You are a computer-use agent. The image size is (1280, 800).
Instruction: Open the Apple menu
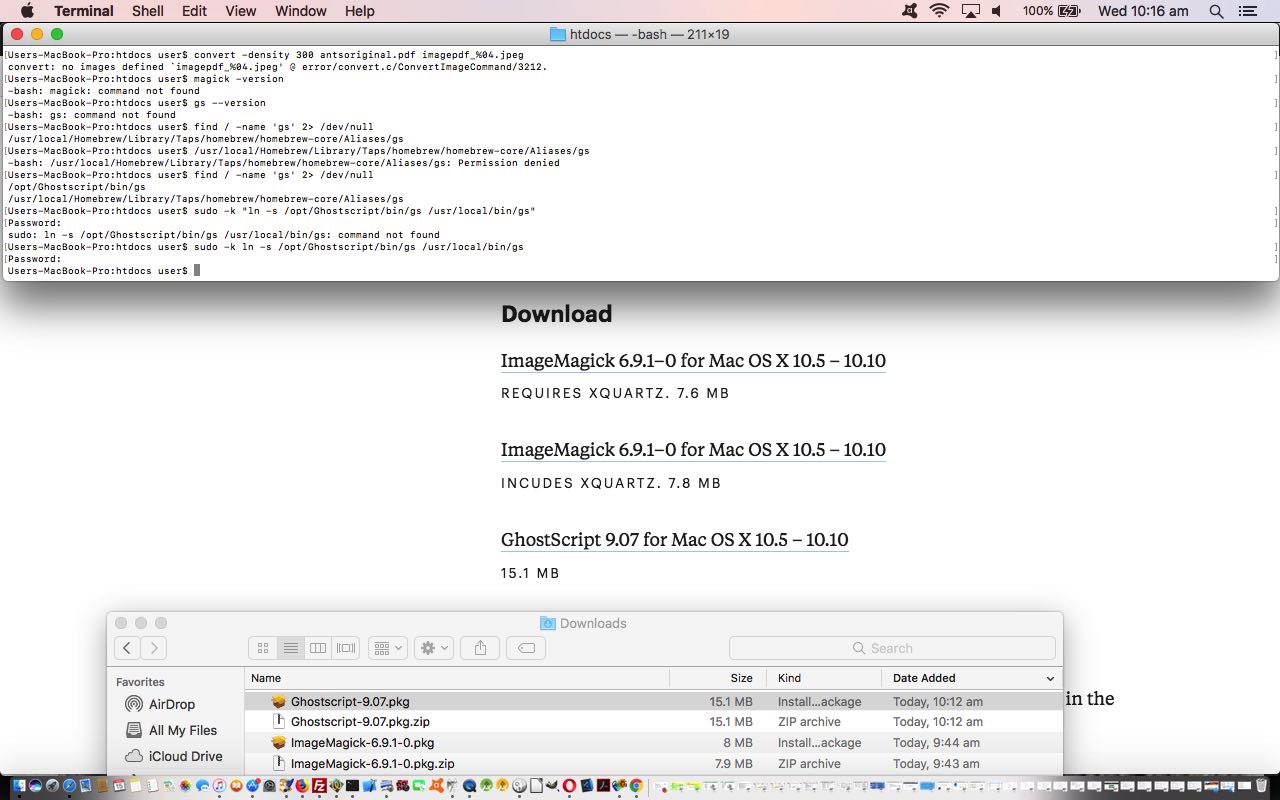point(27,11)
